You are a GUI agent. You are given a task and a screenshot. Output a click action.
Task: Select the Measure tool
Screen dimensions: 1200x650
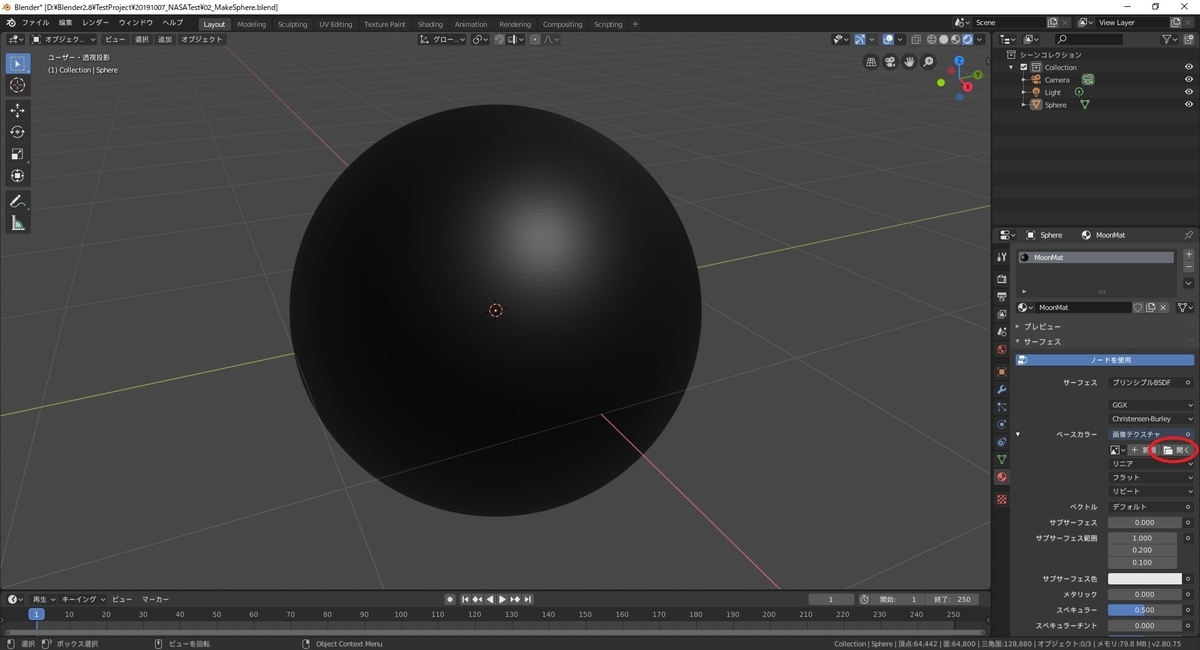(17, 223)
